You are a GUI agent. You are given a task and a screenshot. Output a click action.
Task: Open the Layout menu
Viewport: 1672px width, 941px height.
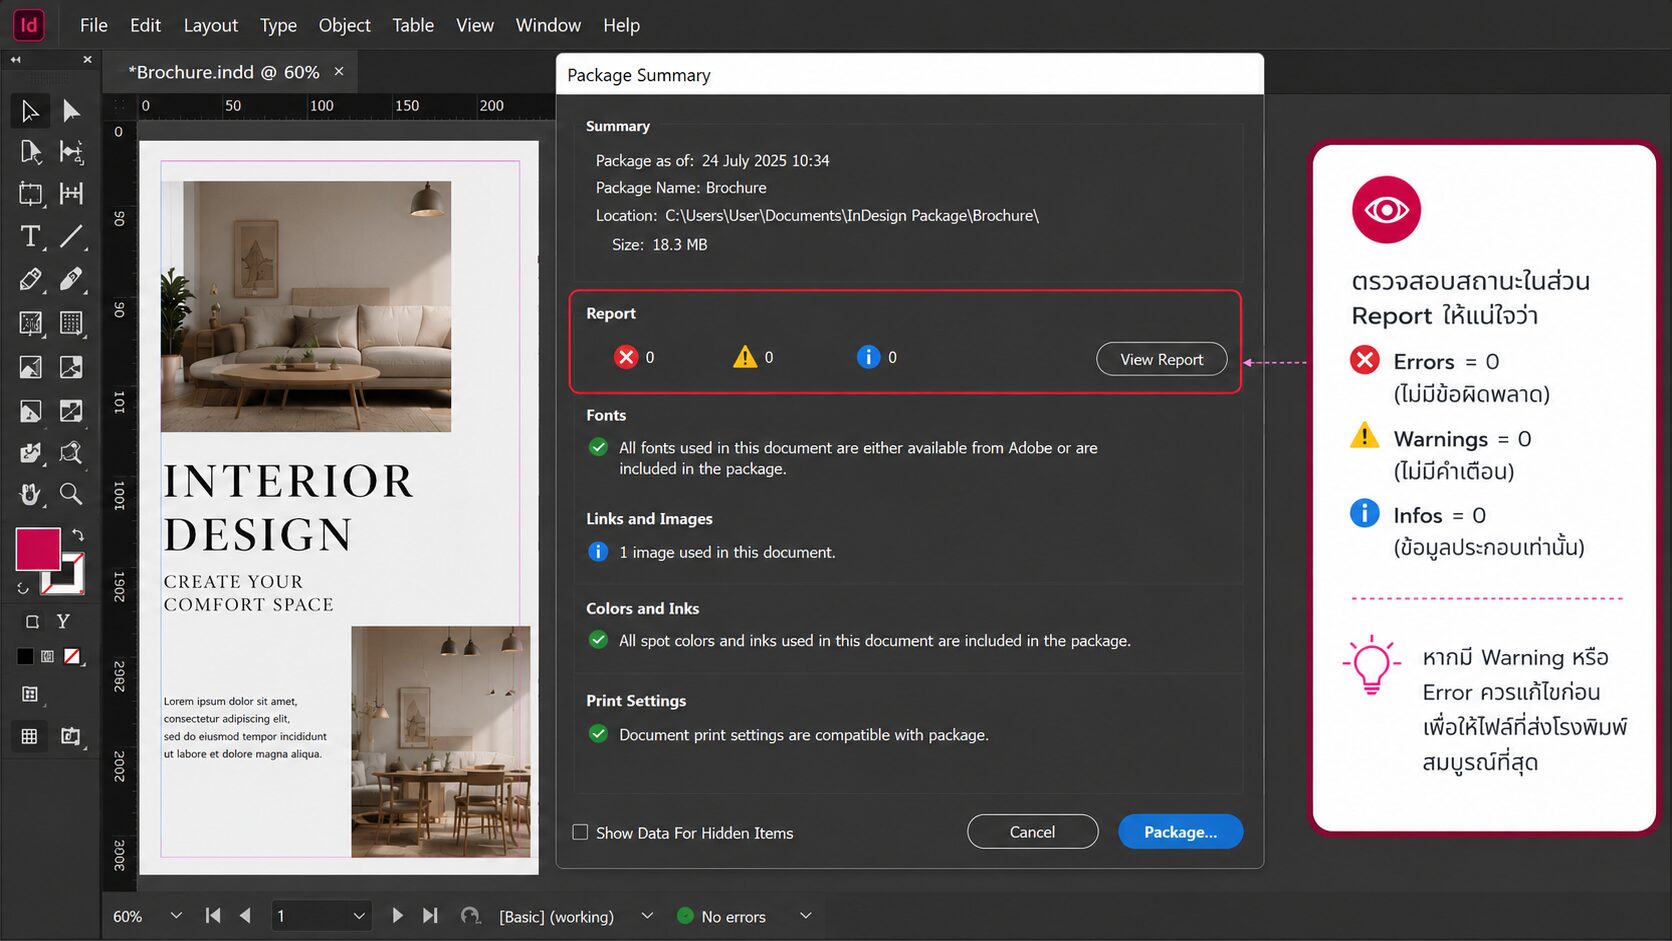(211, 25)
